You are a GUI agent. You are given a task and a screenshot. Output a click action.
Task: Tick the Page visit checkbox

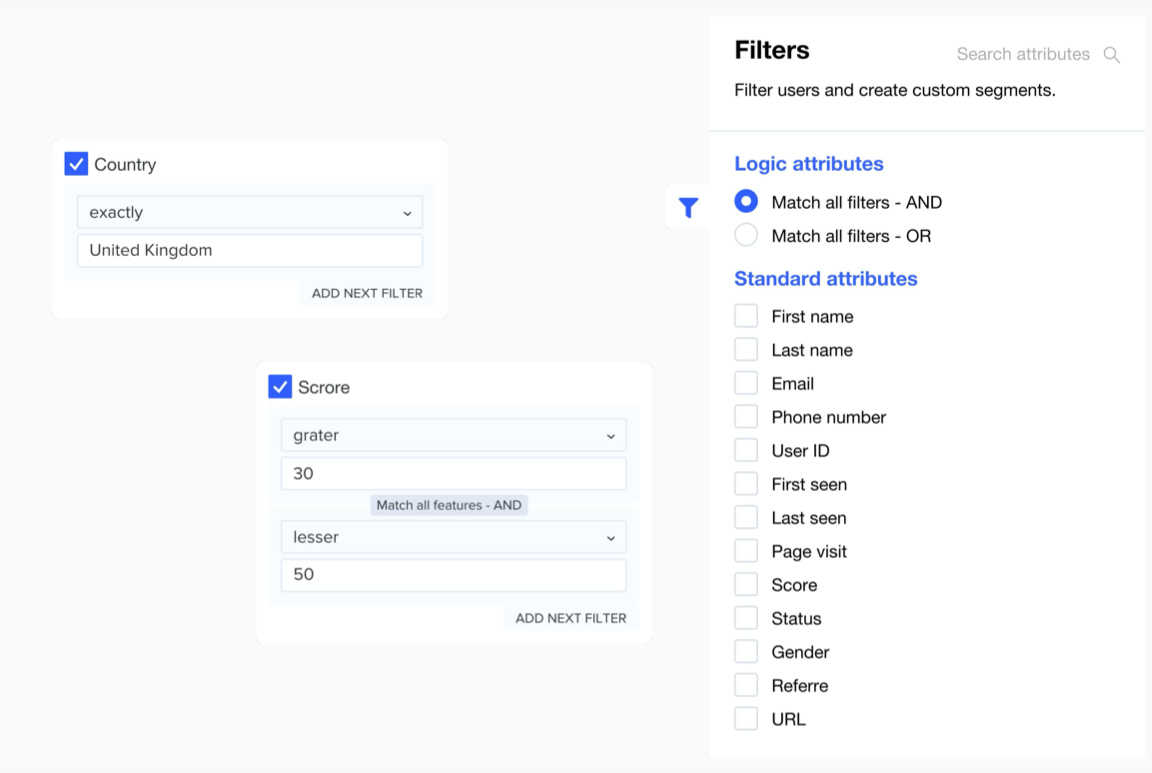[746, 551]
